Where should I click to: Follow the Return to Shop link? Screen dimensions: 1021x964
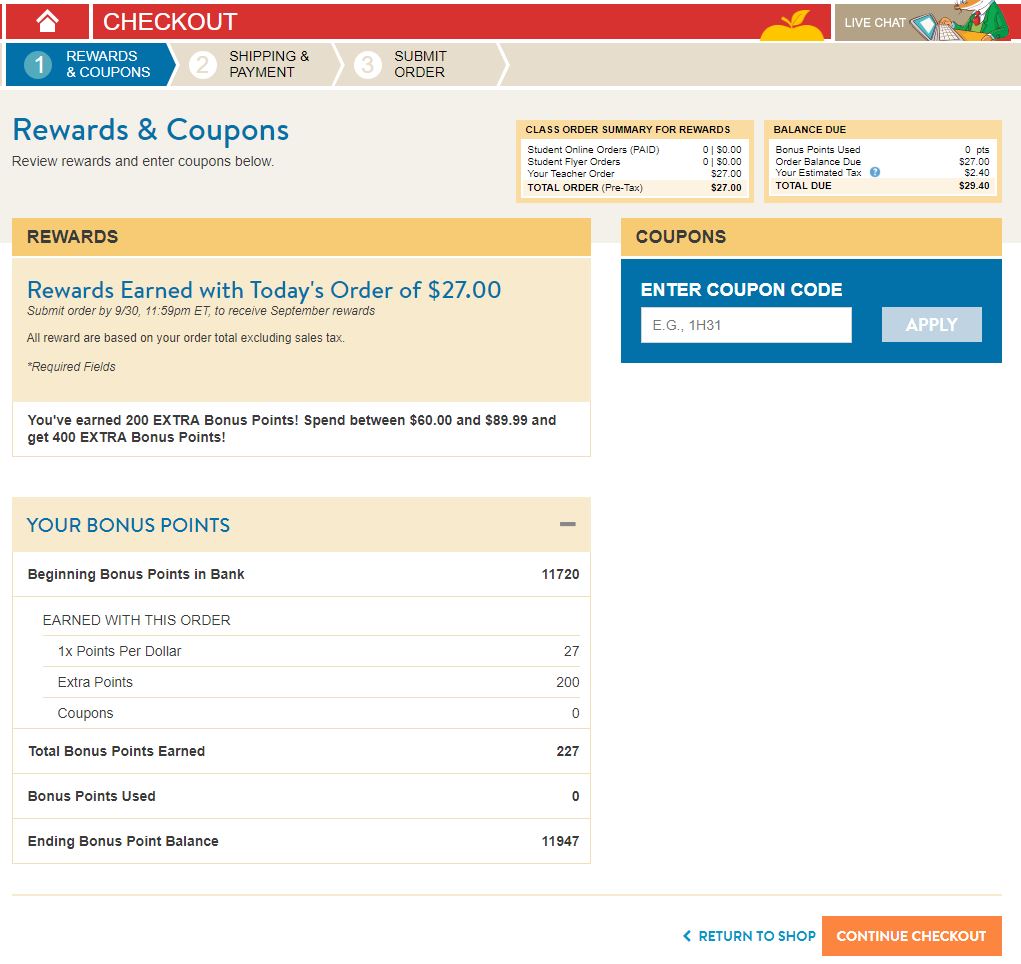pos(756,936)
